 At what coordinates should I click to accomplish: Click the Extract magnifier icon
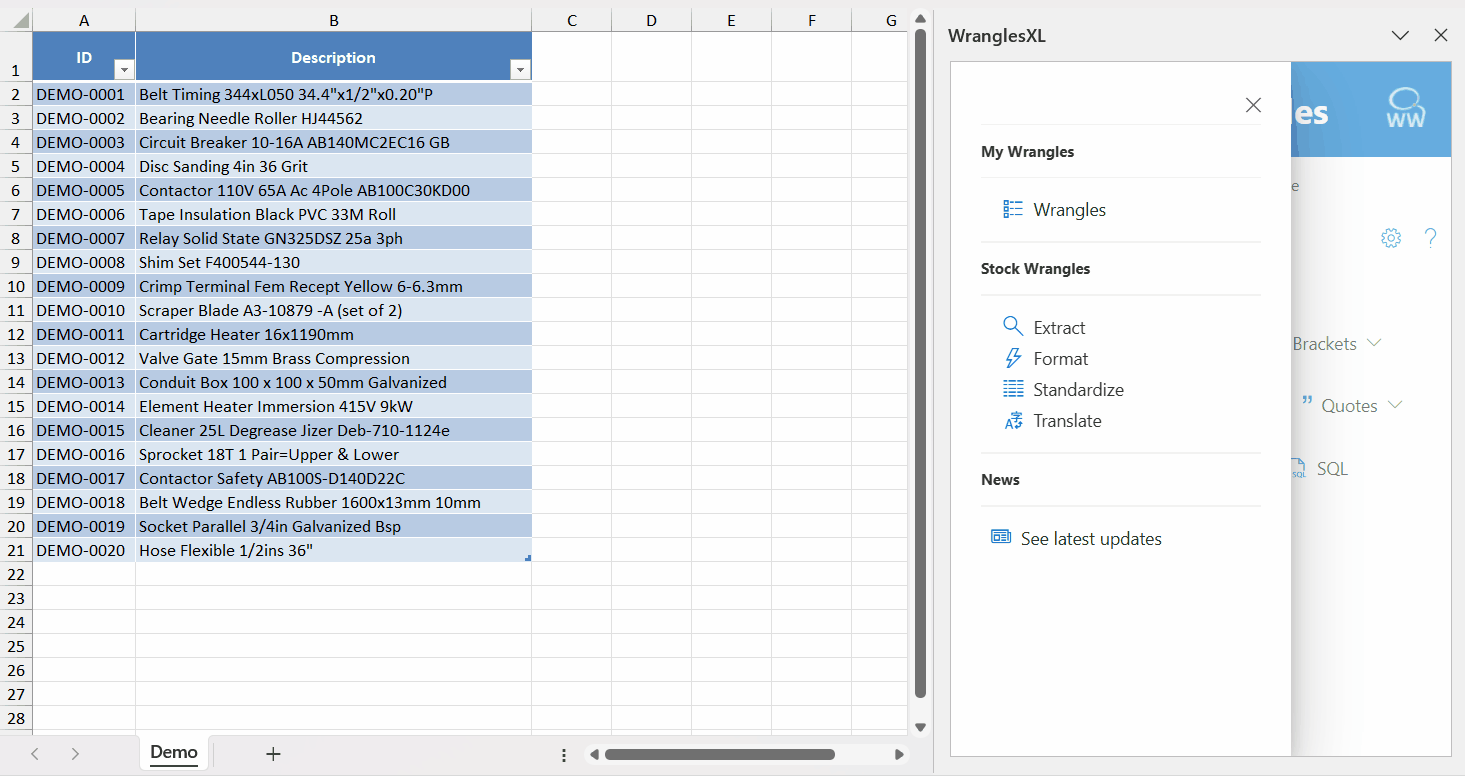click(x=1013, y=327)
